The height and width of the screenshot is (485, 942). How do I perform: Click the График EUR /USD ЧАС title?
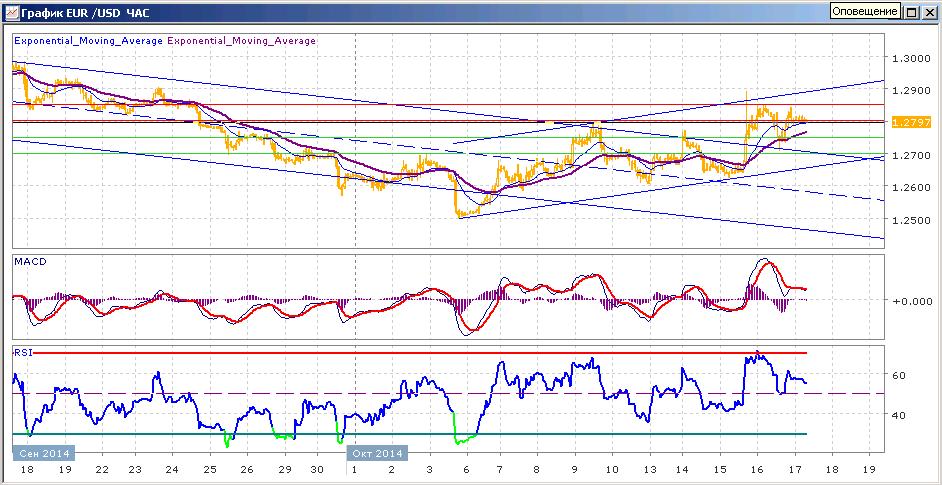tap(85, 13)
